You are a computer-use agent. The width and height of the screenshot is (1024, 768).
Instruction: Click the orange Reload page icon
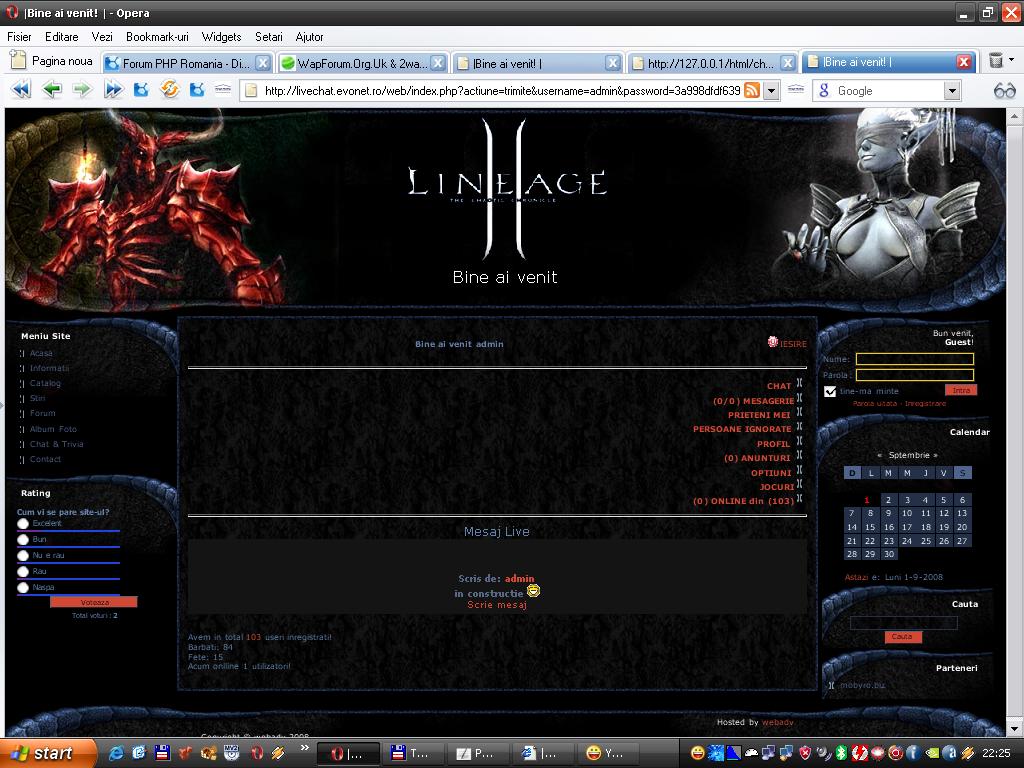pyautogui.click(x=170, y=90)
